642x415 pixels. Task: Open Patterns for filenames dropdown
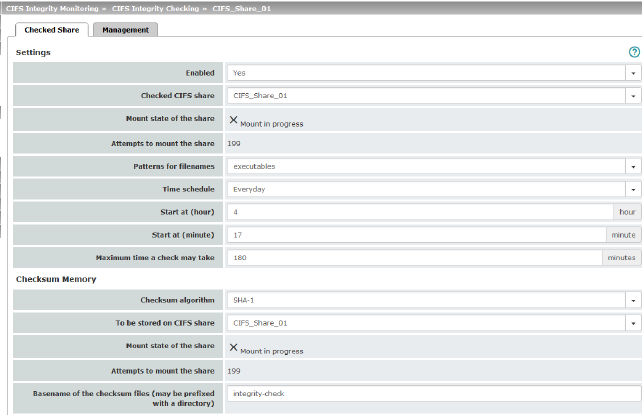(x=633, y=166)
